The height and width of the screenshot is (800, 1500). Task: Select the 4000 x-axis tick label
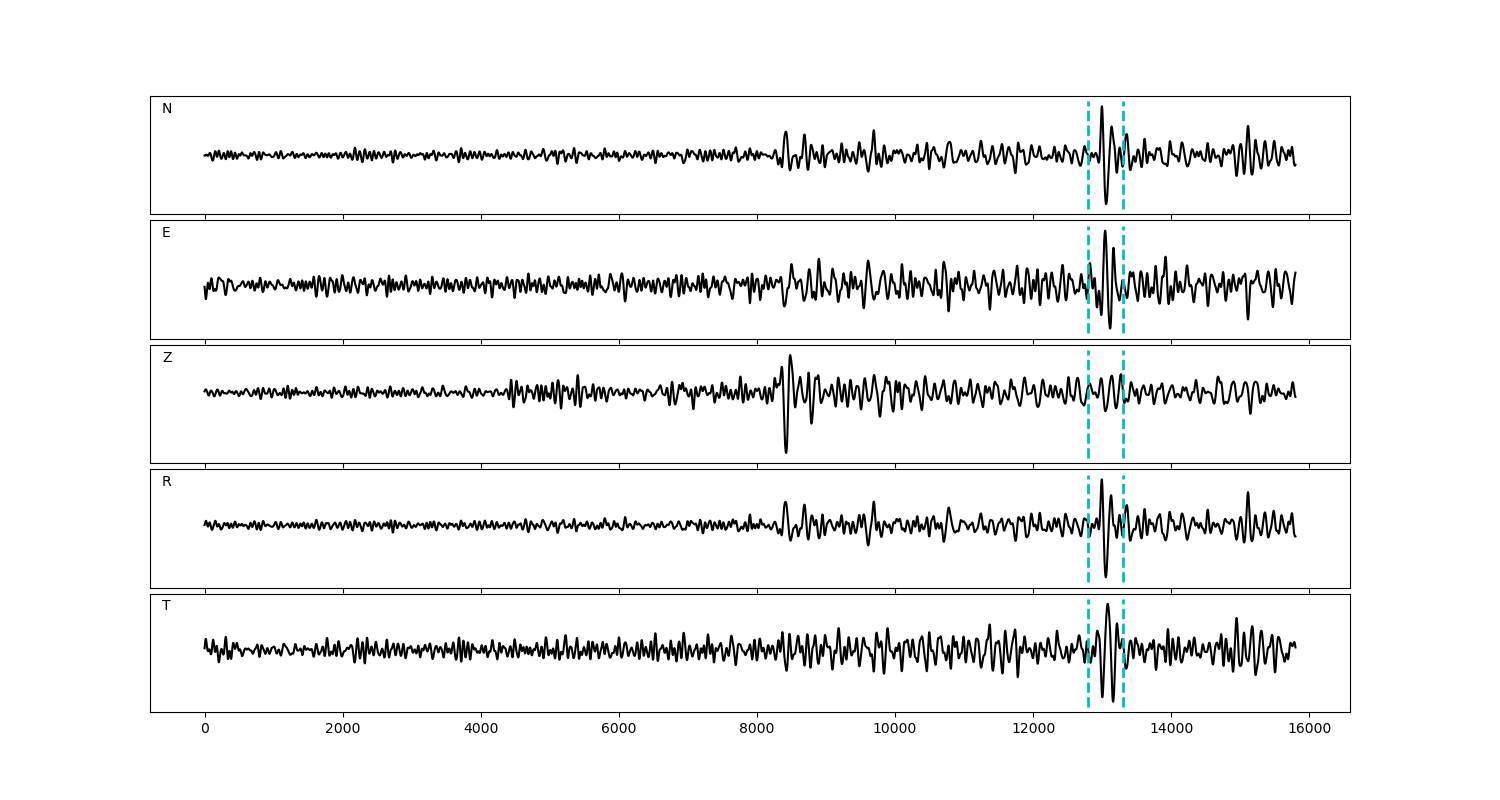(481, 730)
